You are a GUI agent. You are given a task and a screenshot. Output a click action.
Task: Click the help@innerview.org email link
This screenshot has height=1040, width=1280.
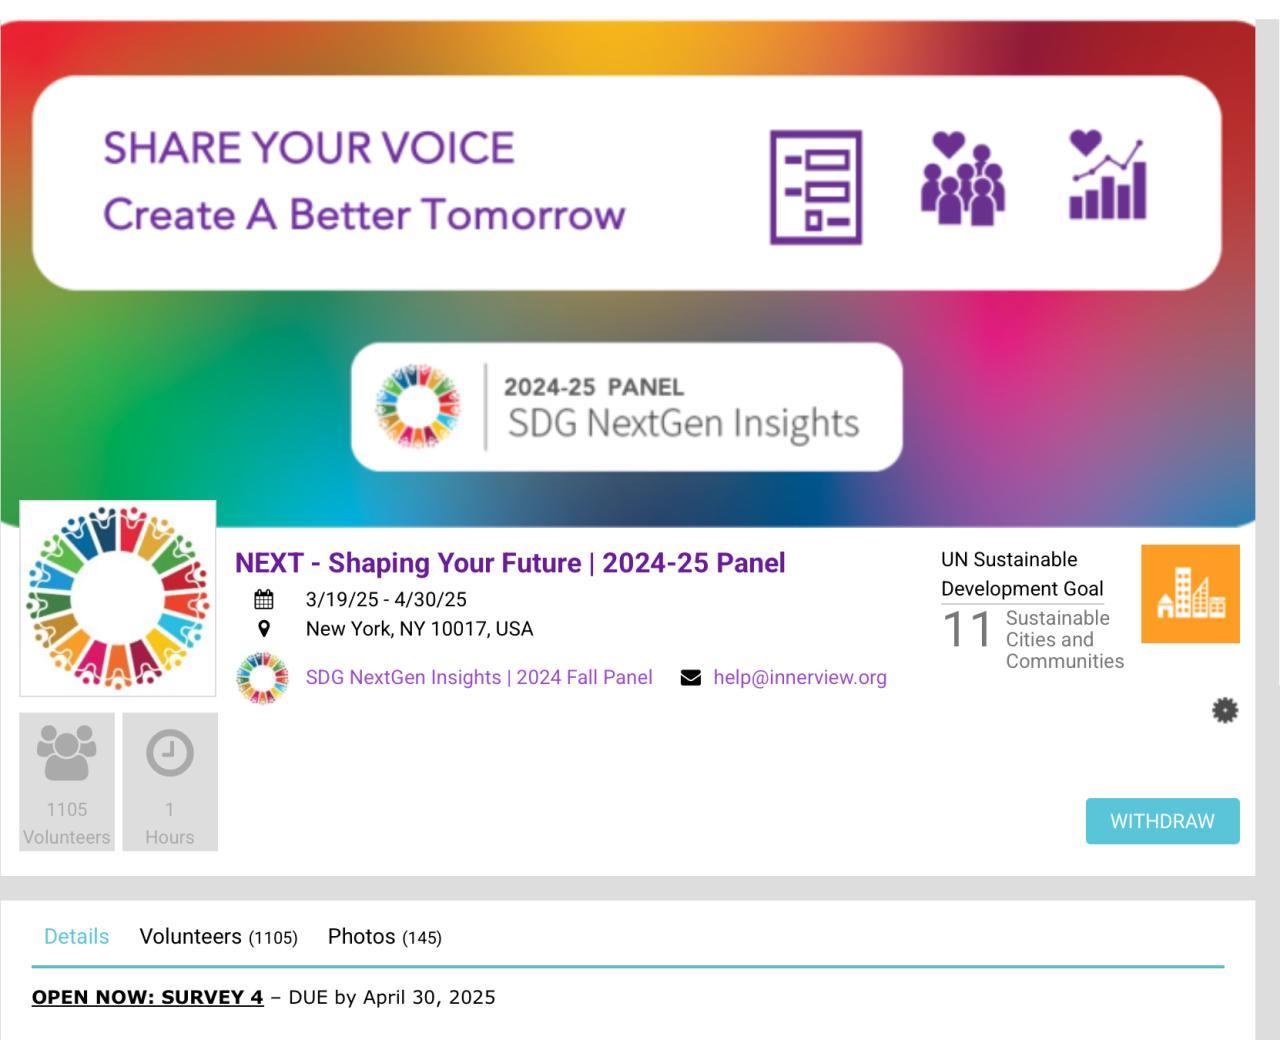pos(799,678)
